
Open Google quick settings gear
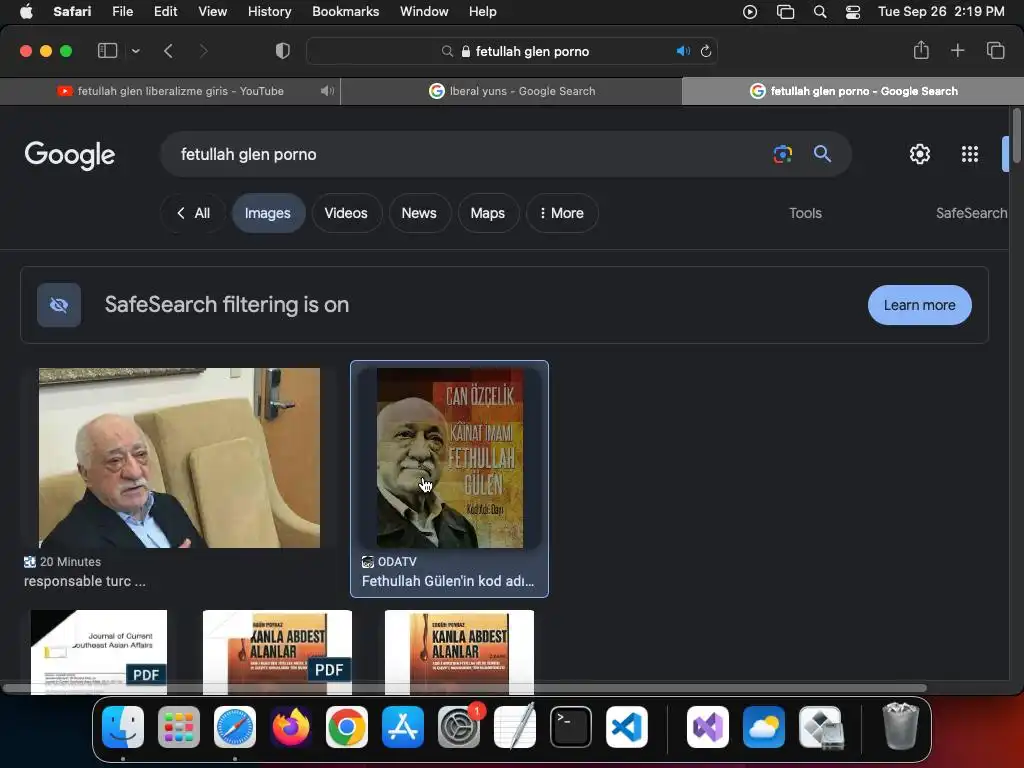pos(920,154)
